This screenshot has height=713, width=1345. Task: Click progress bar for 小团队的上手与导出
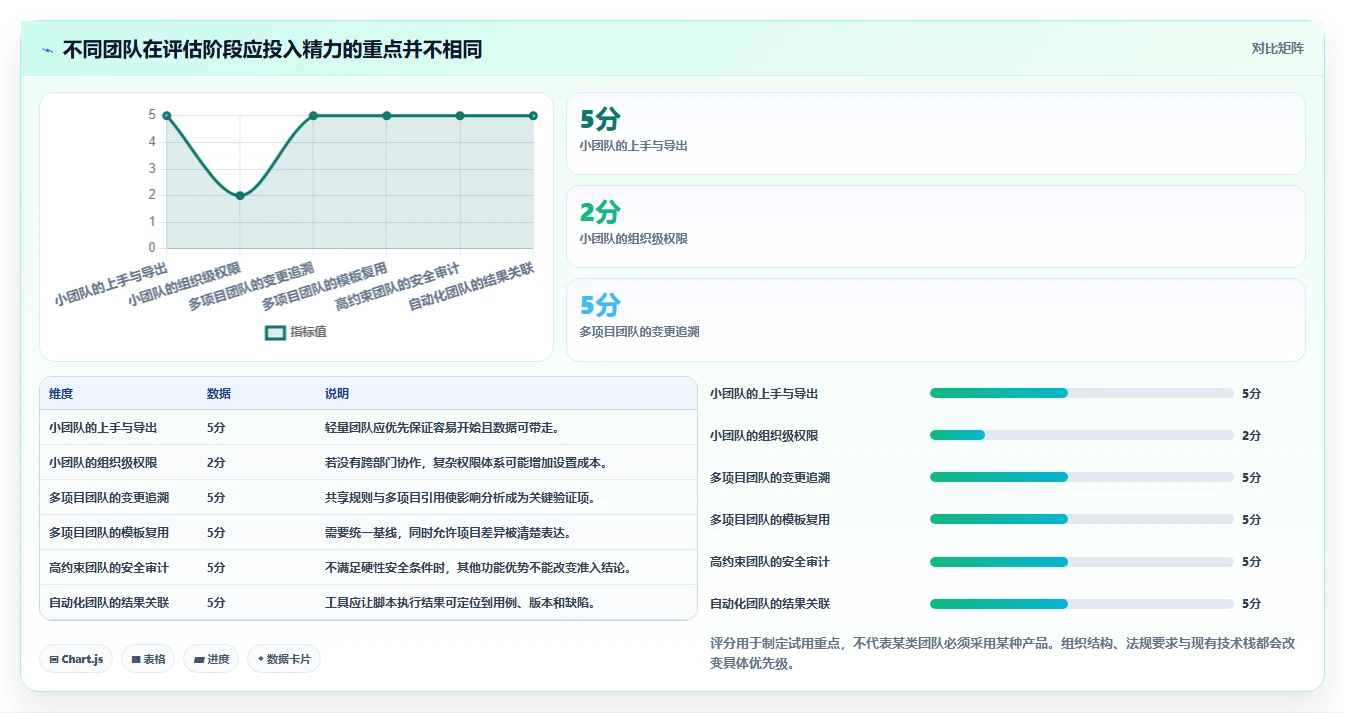(x=1082, y=393)
